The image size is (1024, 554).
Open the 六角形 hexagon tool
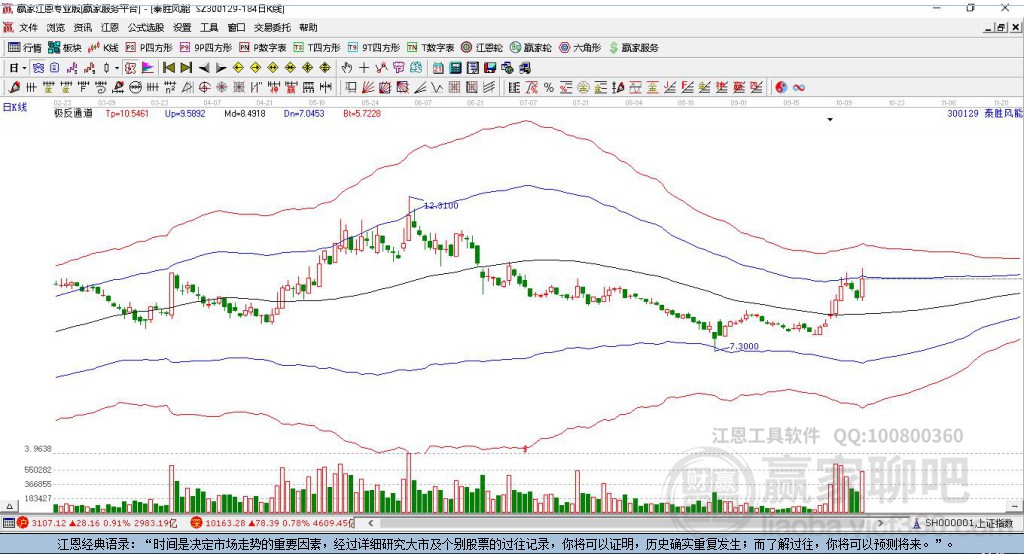[x=579, y=48]
